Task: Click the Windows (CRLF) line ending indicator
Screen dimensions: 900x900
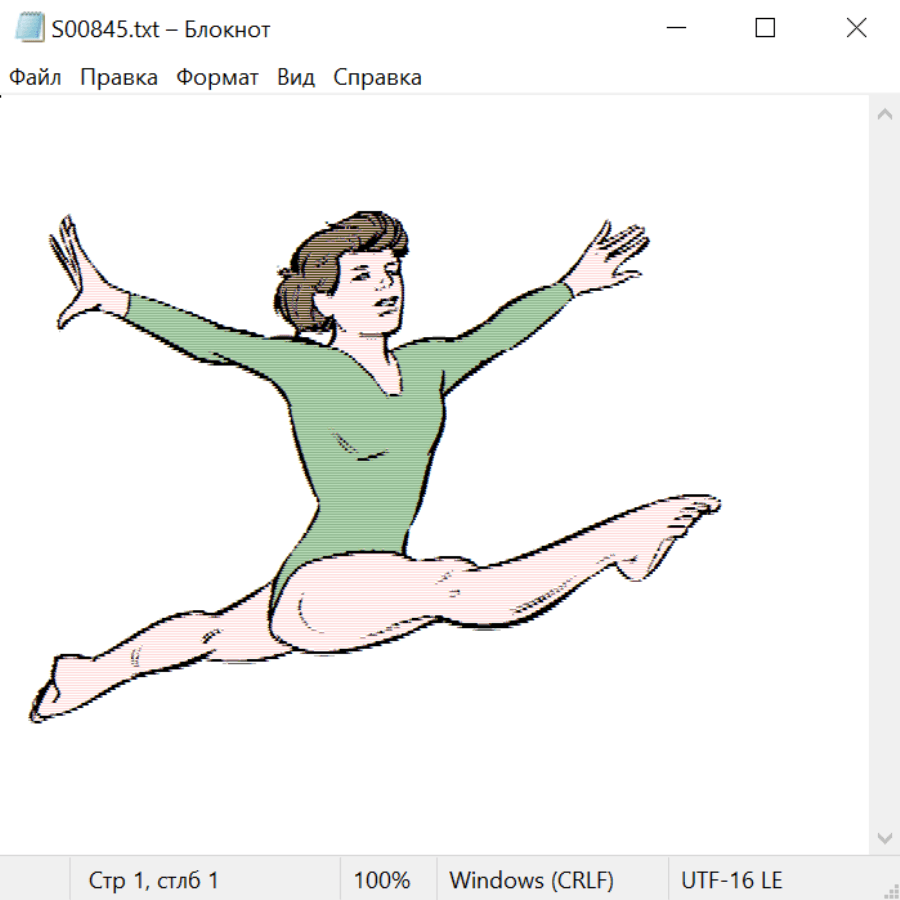Action: tap(531, 881)
